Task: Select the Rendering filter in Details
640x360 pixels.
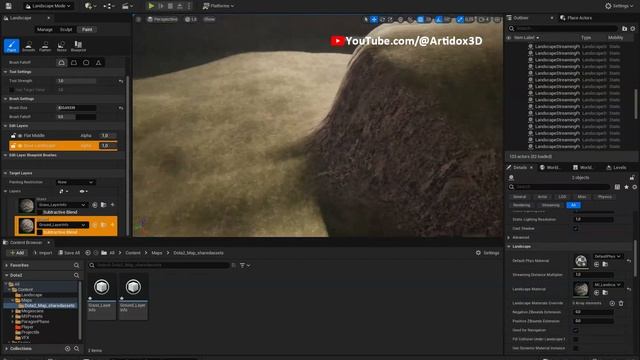Action: 521,205
